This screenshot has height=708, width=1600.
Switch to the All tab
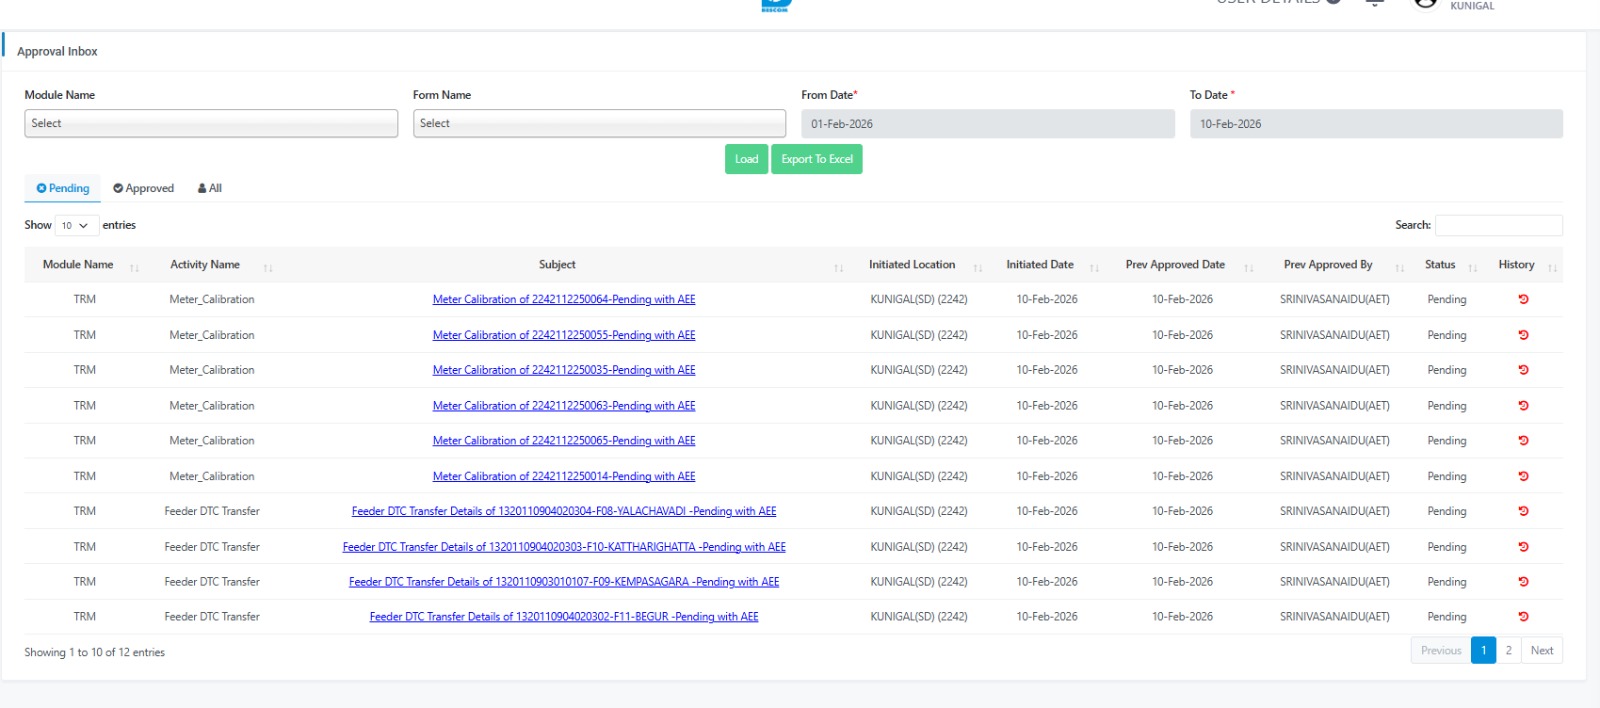[210, 188]
